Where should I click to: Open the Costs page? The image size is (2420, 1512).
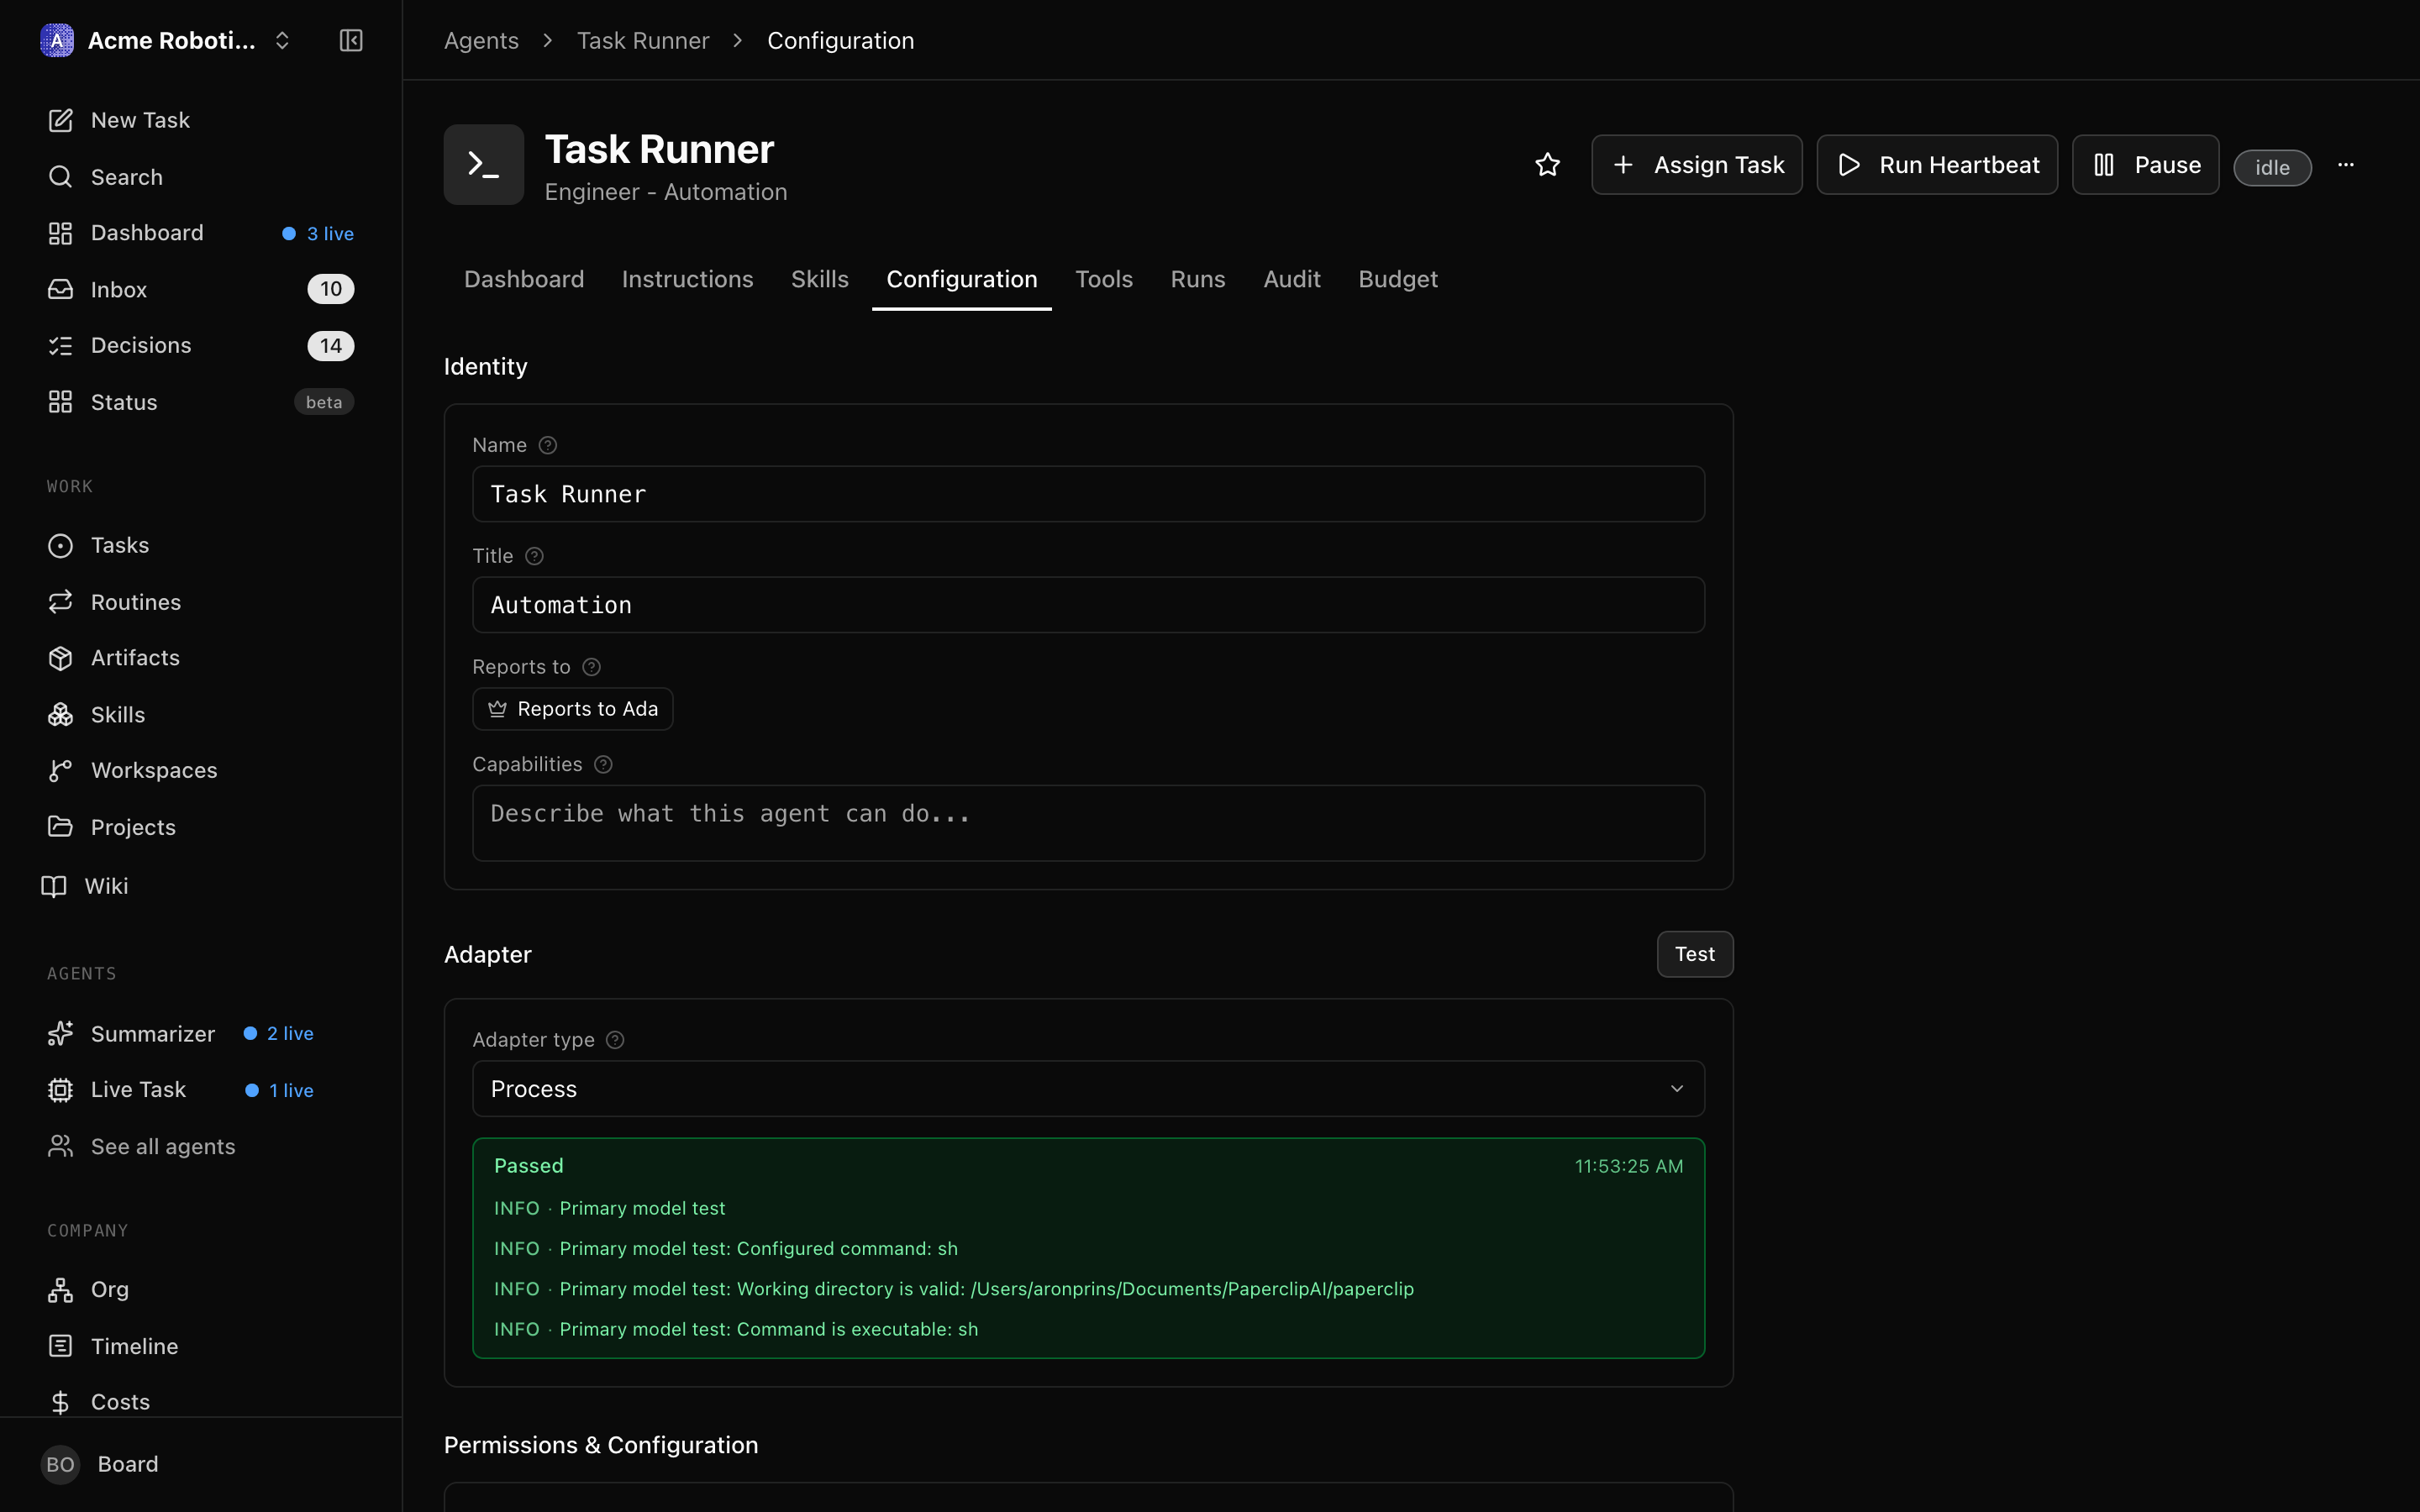pos(200,1402)
